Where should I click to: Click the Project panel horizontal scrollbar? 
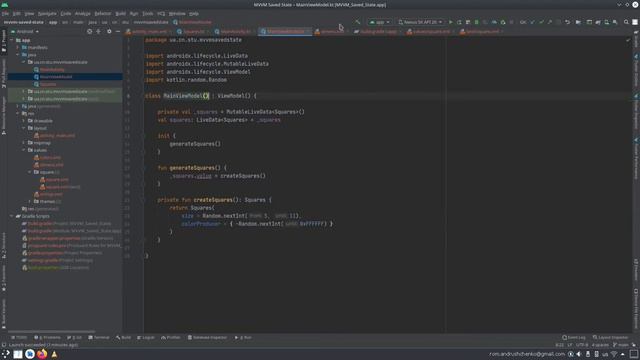click(52, 332)
